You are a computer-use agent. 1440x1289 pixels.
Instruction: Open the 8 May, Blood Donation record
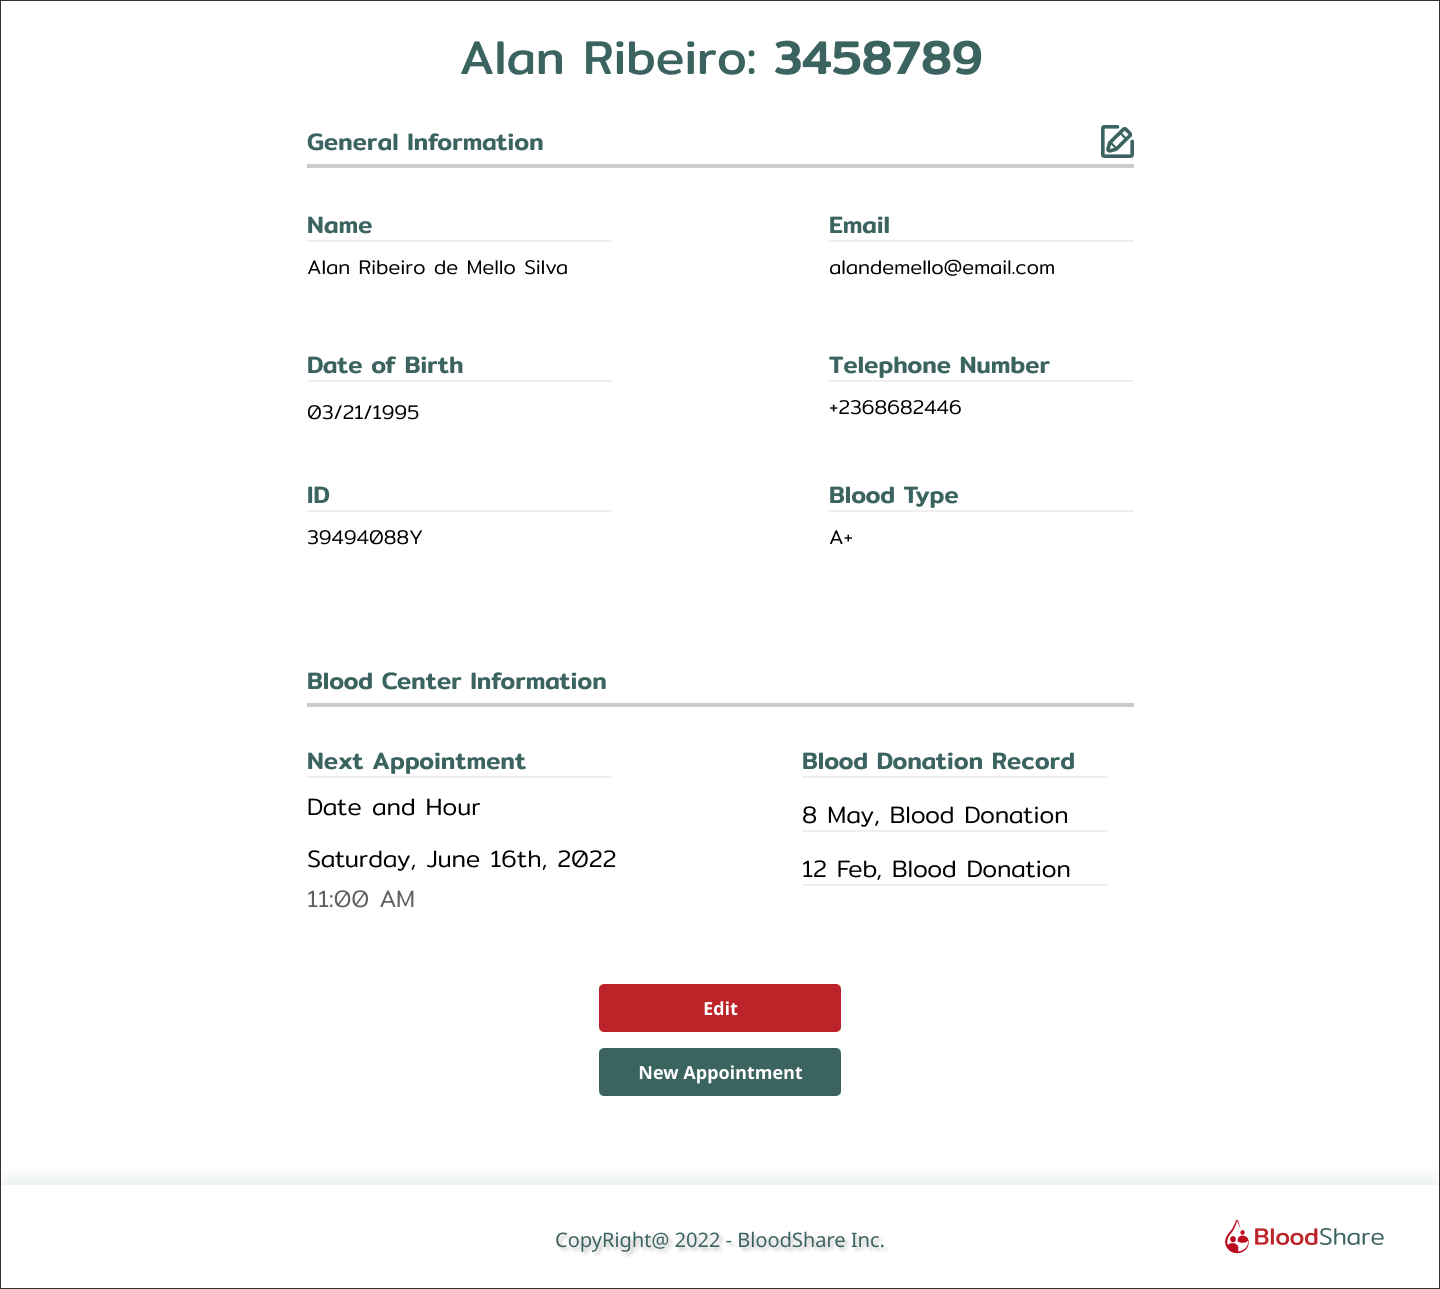(935, 816)
